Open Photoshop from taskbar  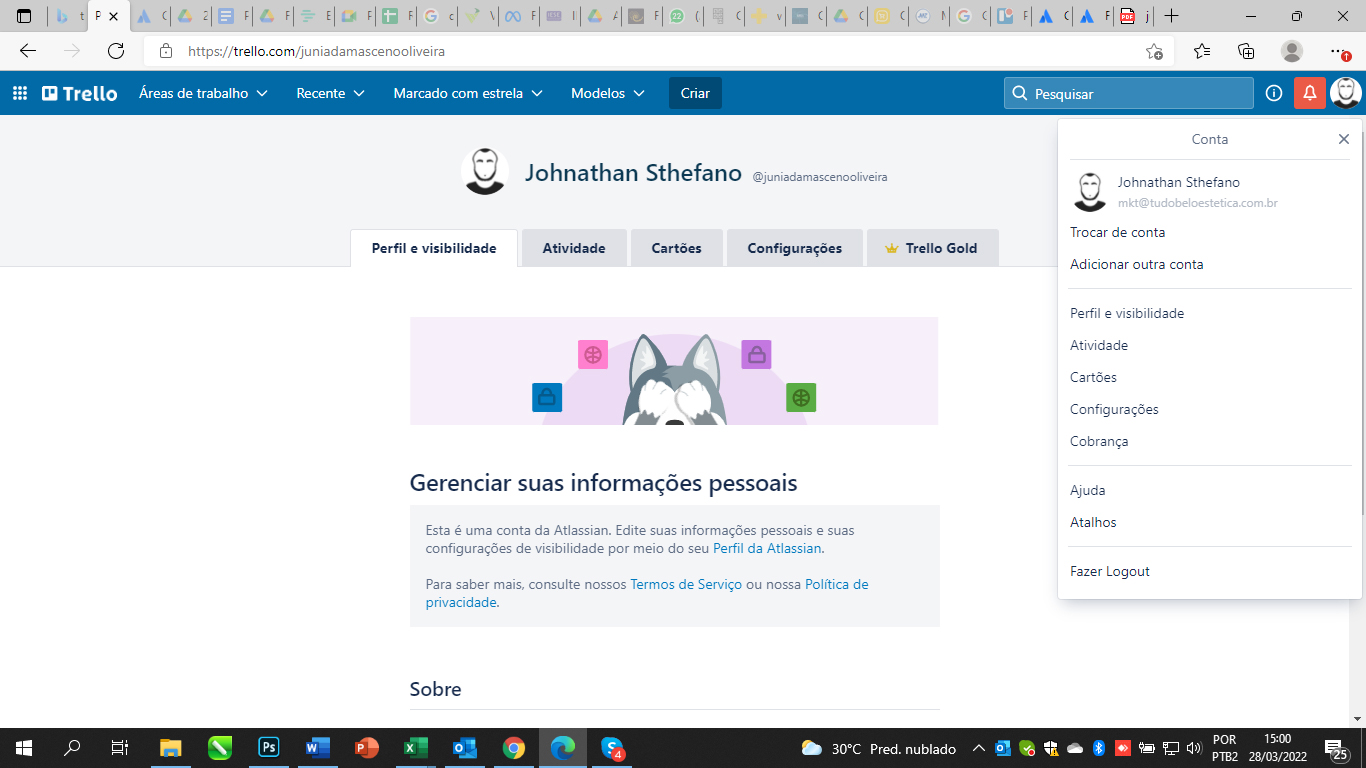269,748
